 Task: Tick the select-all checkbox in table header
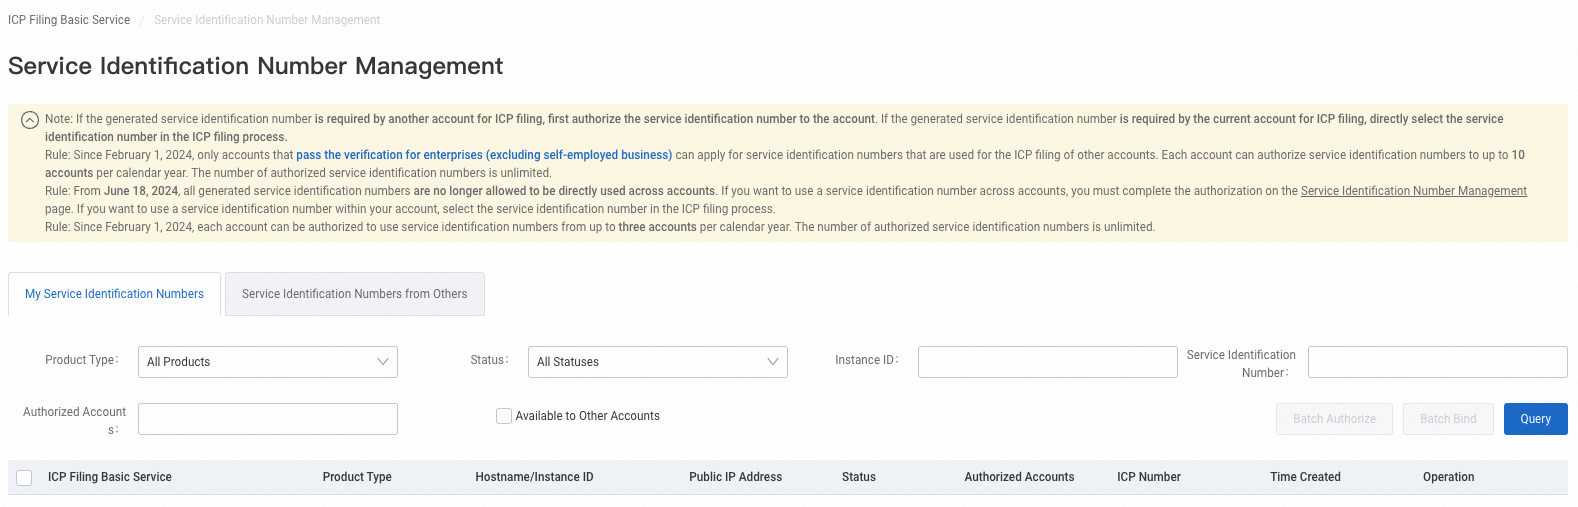coord(24,478)
